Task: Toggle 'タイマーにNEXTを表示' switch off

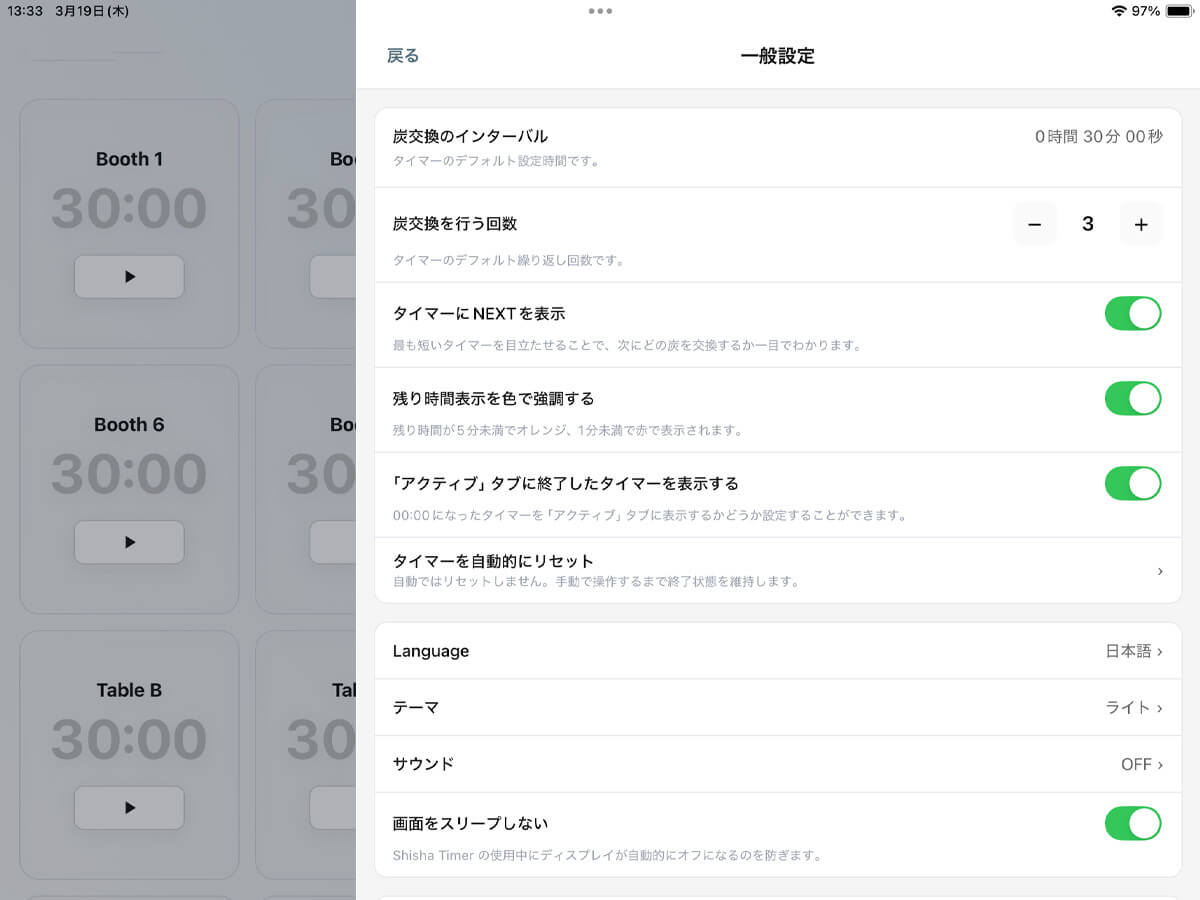Action: pos(1132,313)
